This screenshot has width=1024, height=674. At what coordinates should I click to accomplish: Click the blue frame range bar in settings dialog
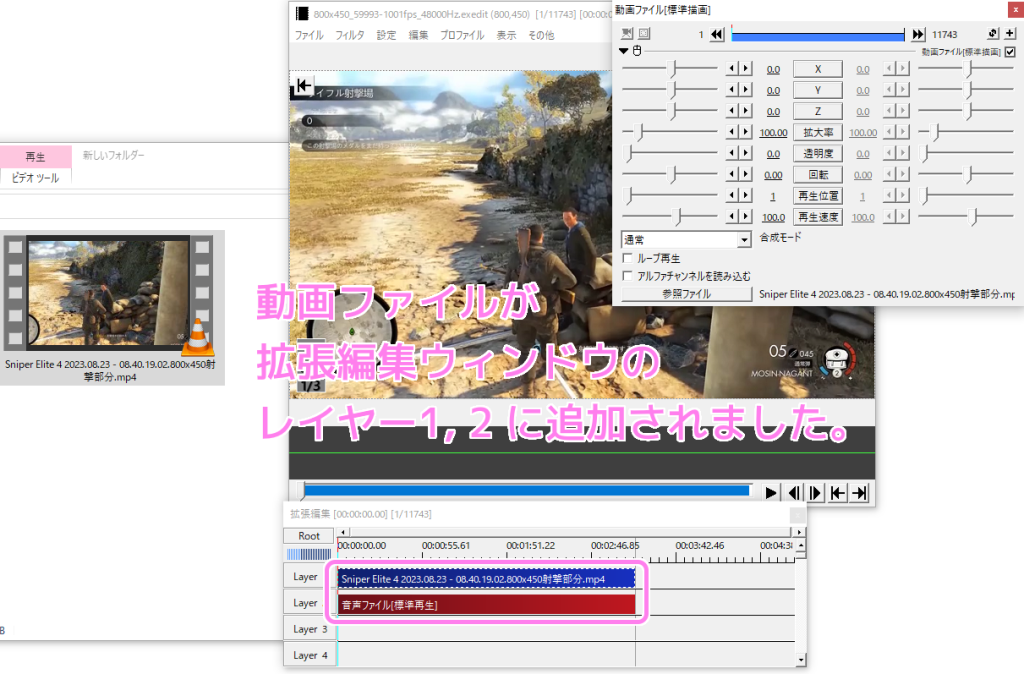(x=818, y=35)
